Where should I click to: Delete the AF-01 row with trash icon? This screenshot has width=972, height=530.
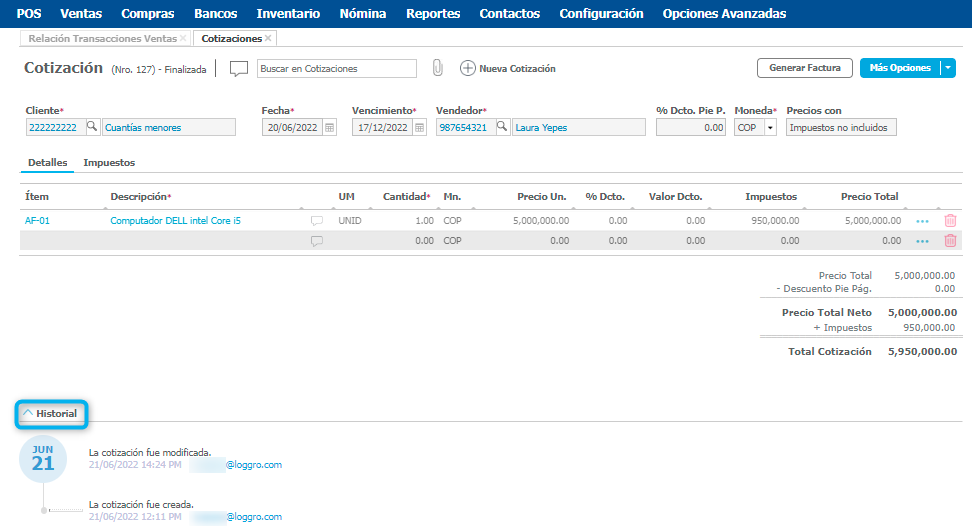(950, 220)
